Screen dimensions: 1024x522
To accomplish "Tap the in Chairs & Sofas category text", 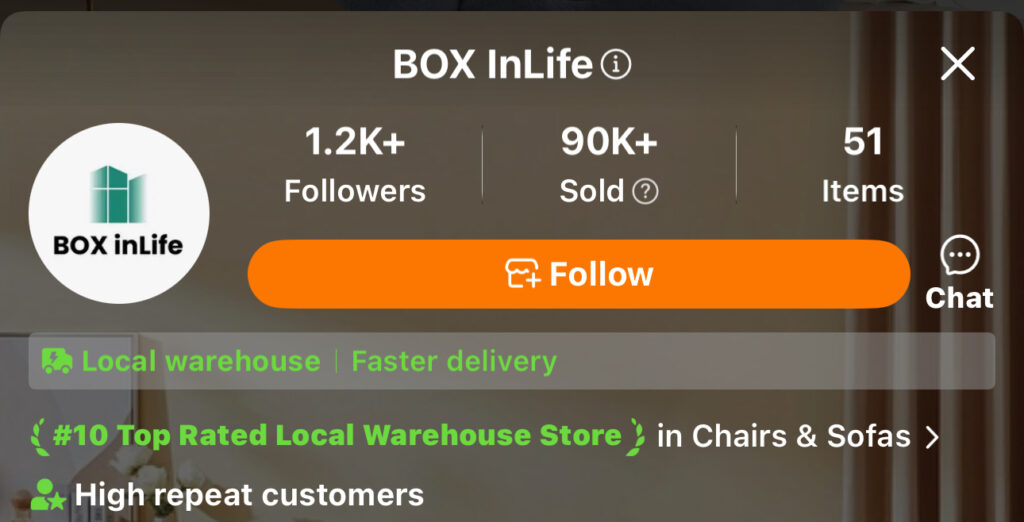I will tap(784, 436).
